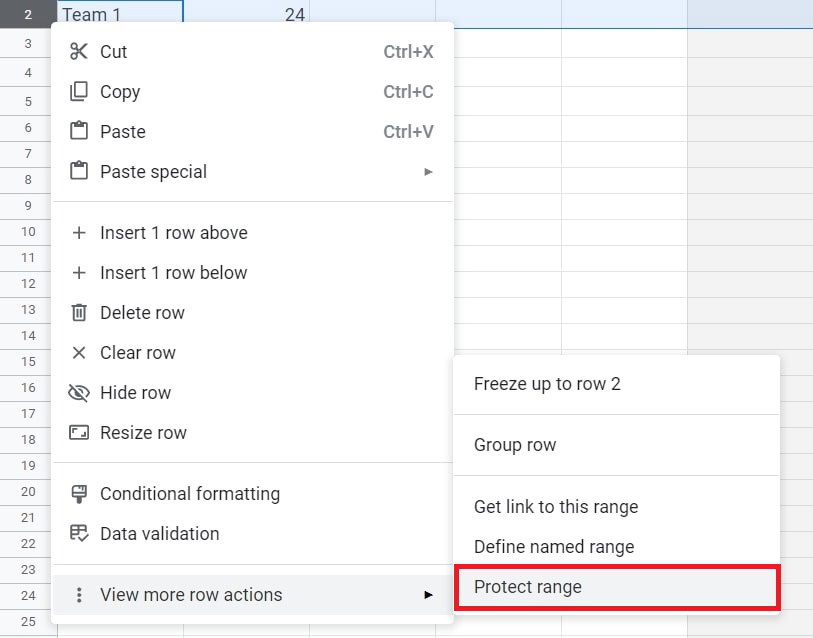Click the Paste special clipboard icon

(x=79, y=171)
